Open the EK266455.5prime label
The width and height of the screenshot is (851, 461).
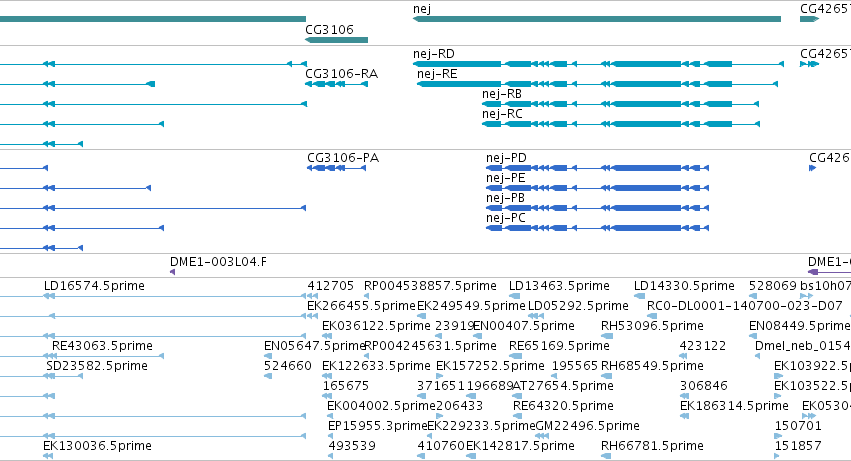tap(361, 306)
